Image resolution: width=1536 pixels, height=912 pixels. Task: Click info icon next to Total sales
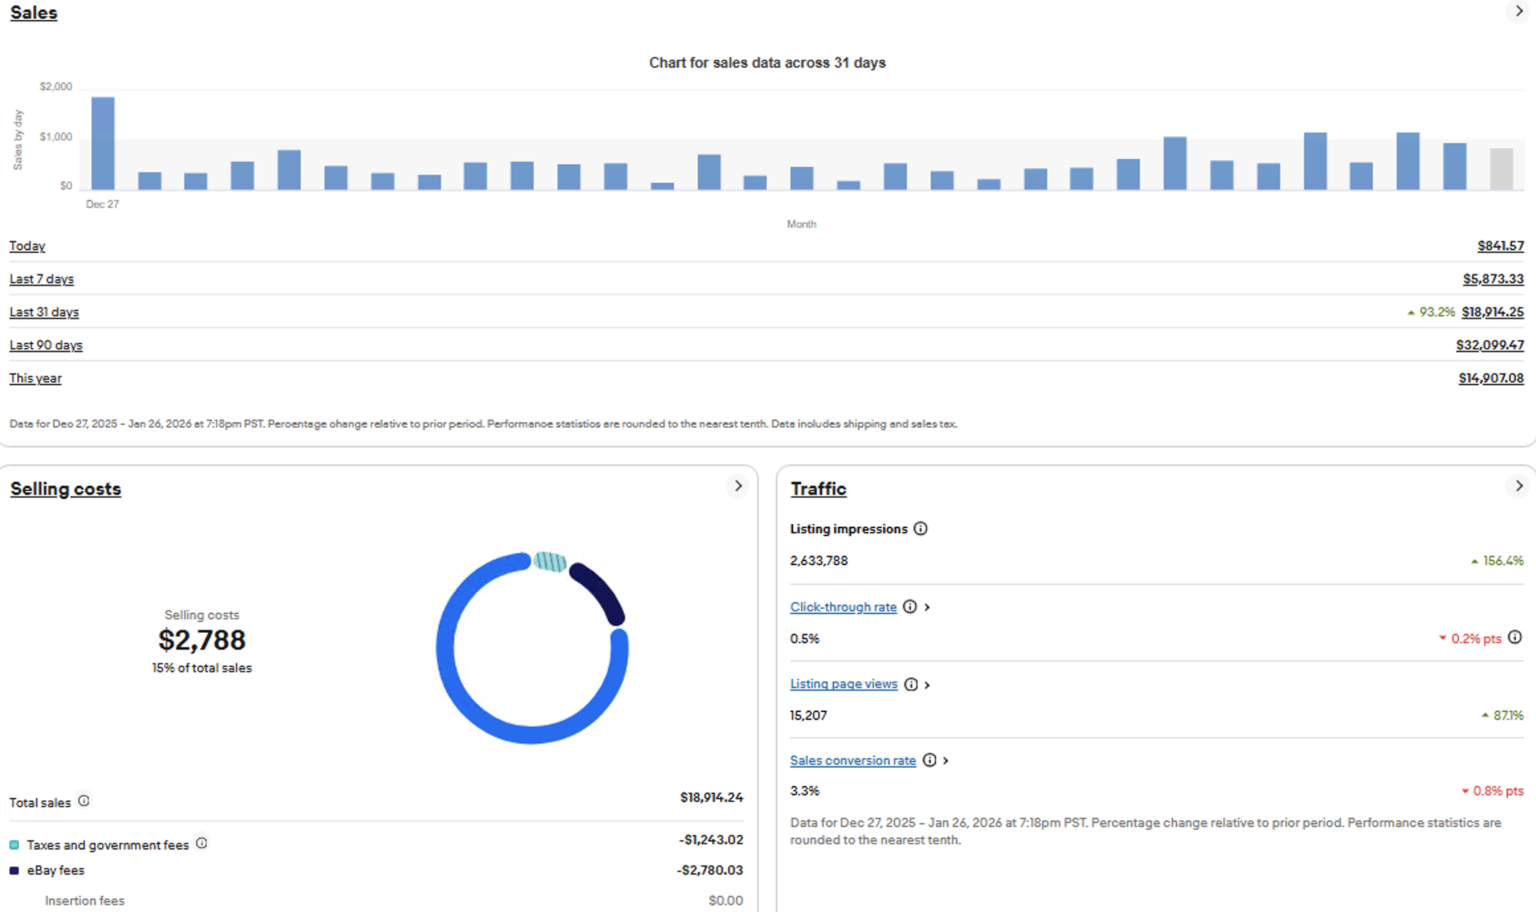pyautogui.click(x=84, y=801)
